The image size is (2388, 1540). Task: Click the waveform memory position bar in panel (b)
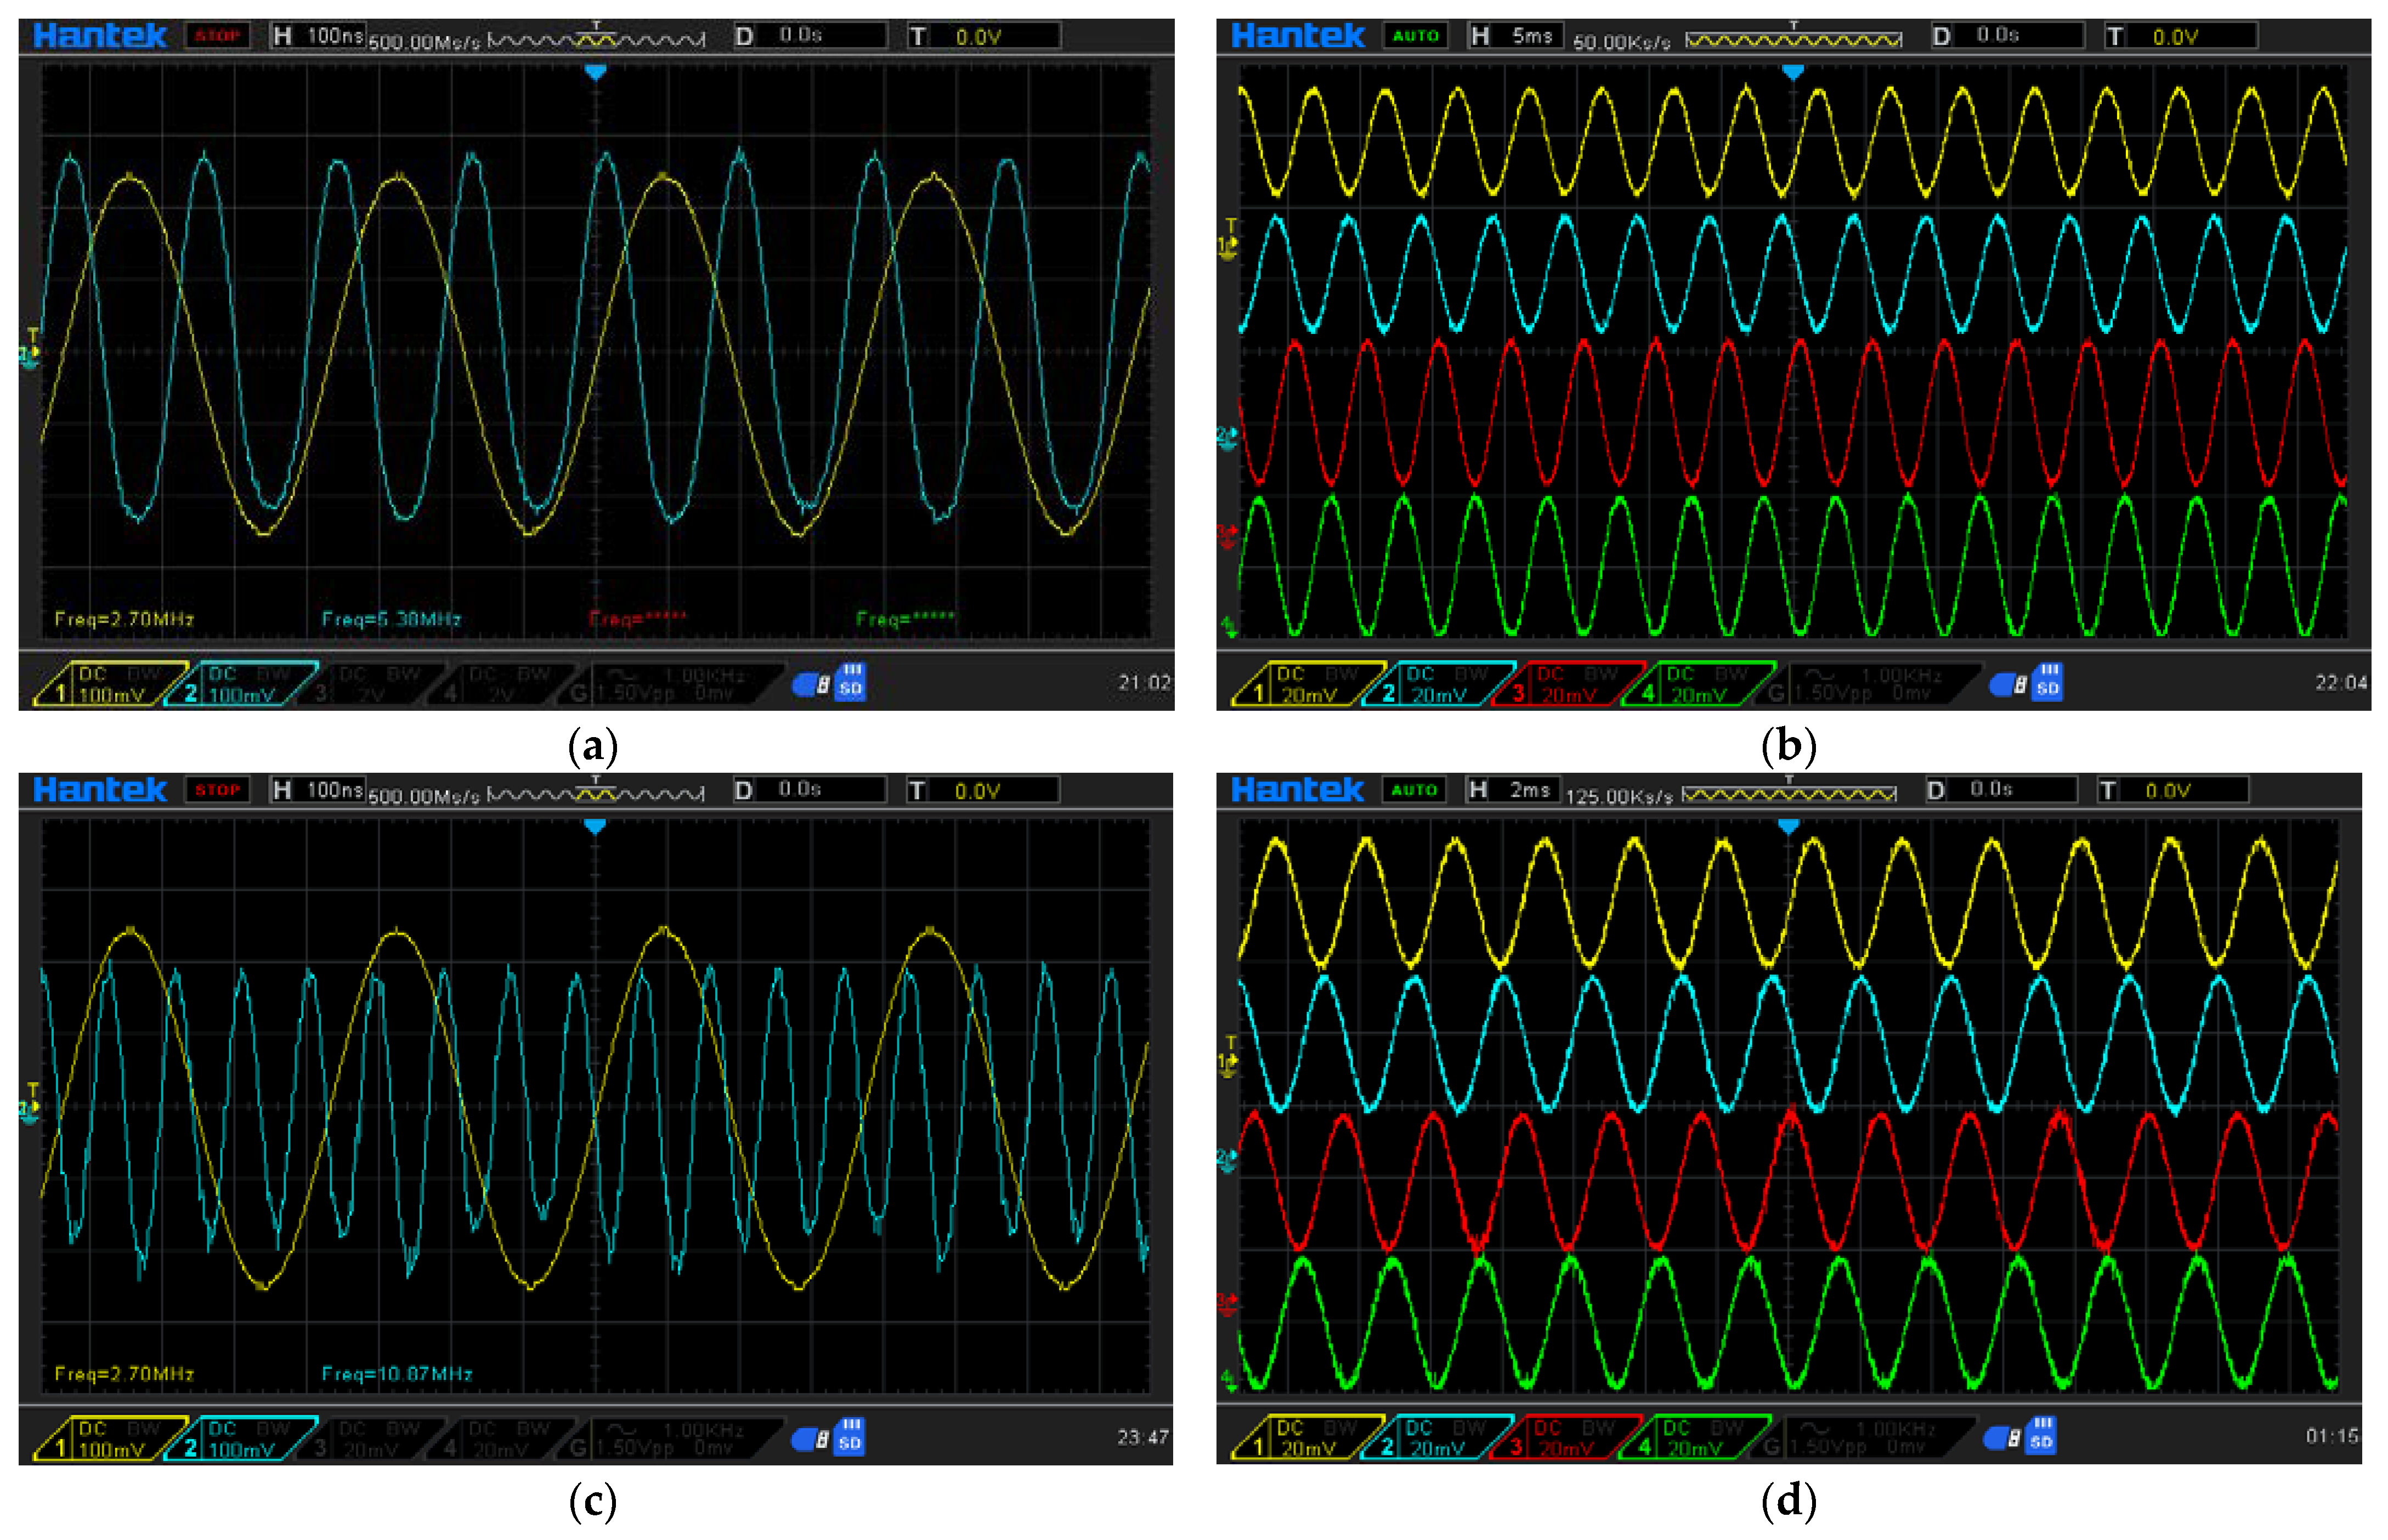1793,40
